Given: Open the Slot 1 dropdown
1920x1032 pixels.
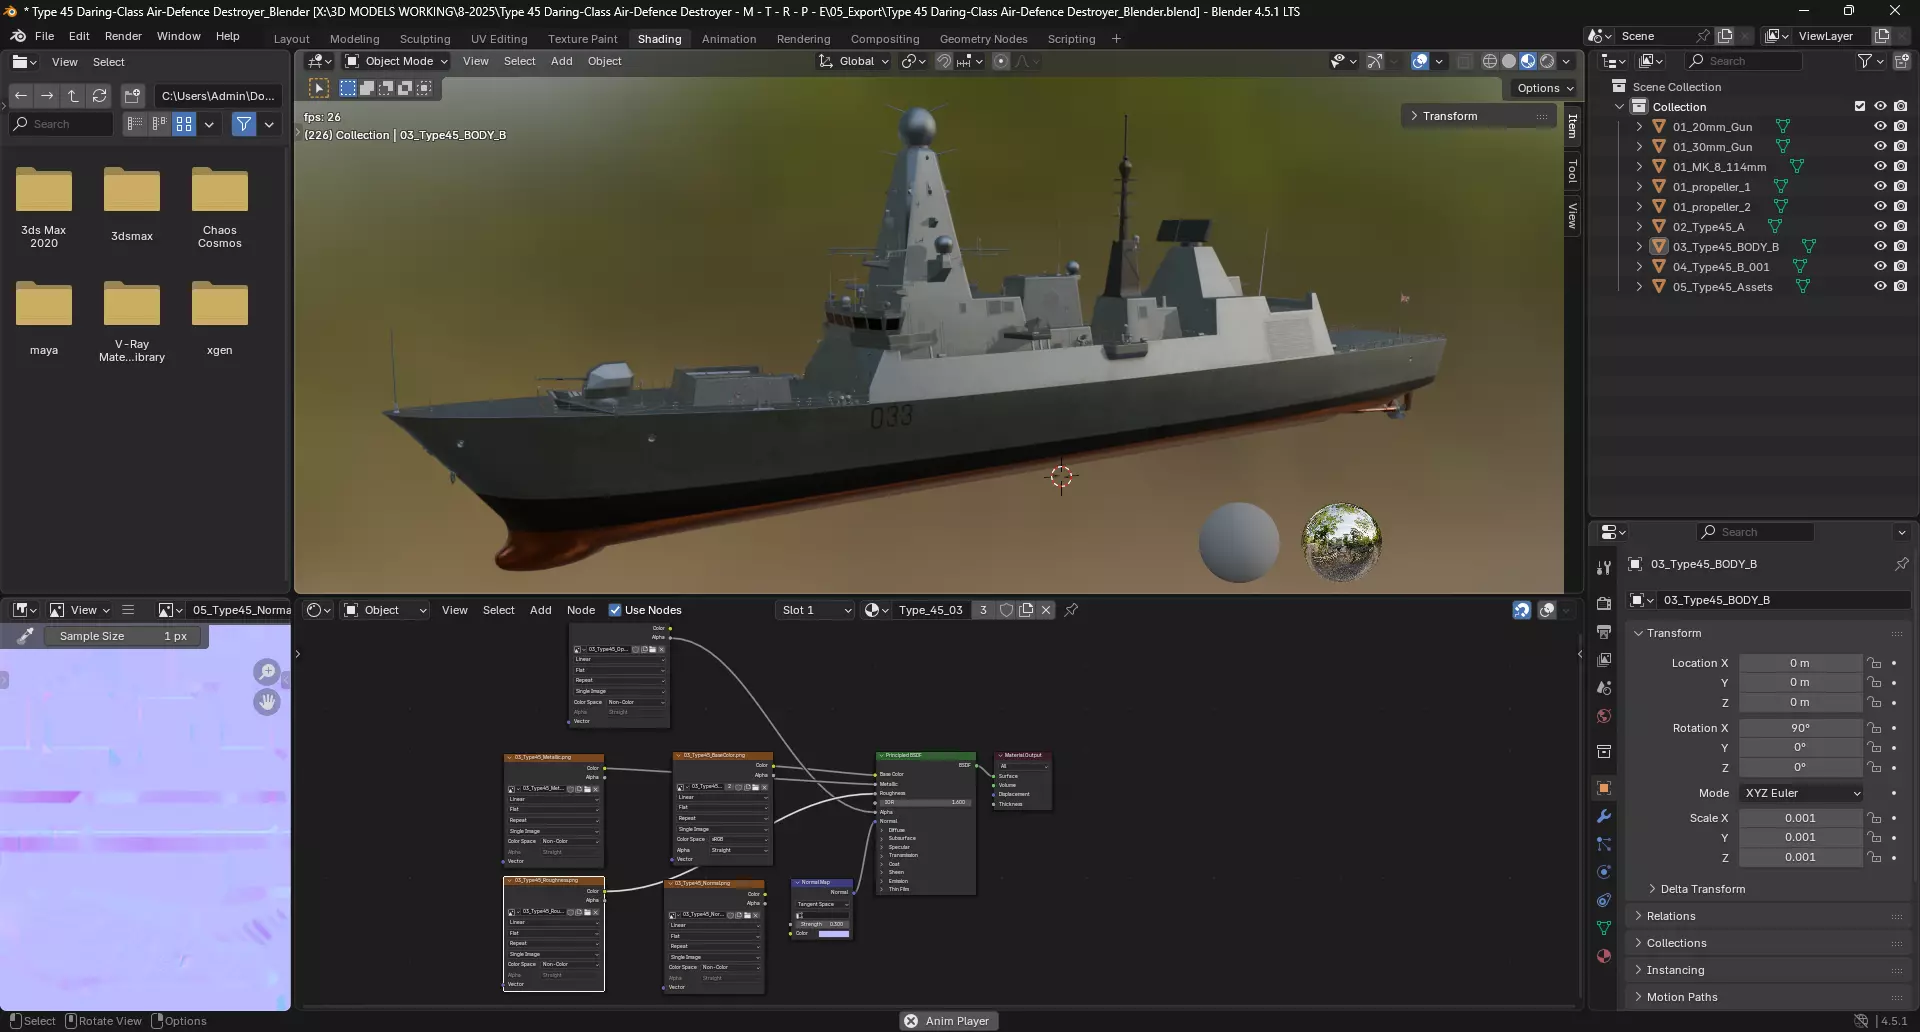Looking at the screenshot, I should [816, 610].
